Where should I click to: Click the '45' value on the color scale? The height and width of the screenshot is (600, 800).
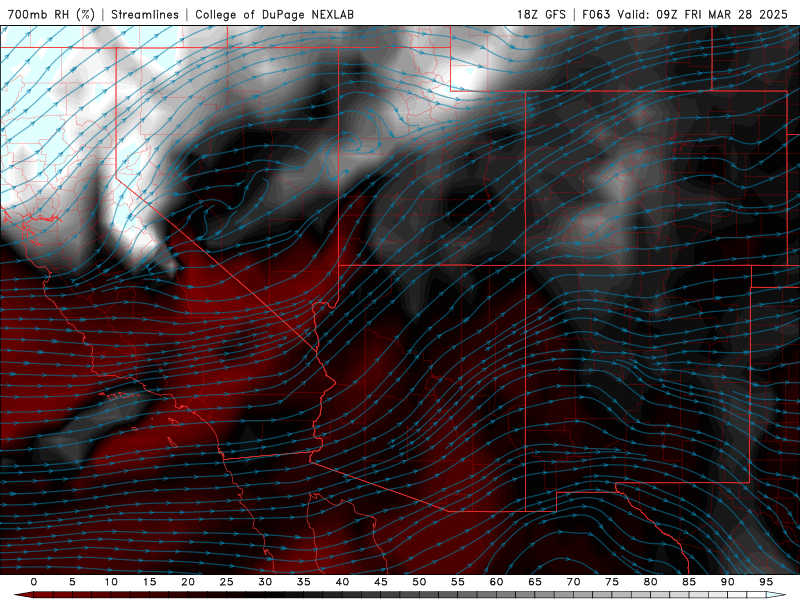(x=381, y=582)
